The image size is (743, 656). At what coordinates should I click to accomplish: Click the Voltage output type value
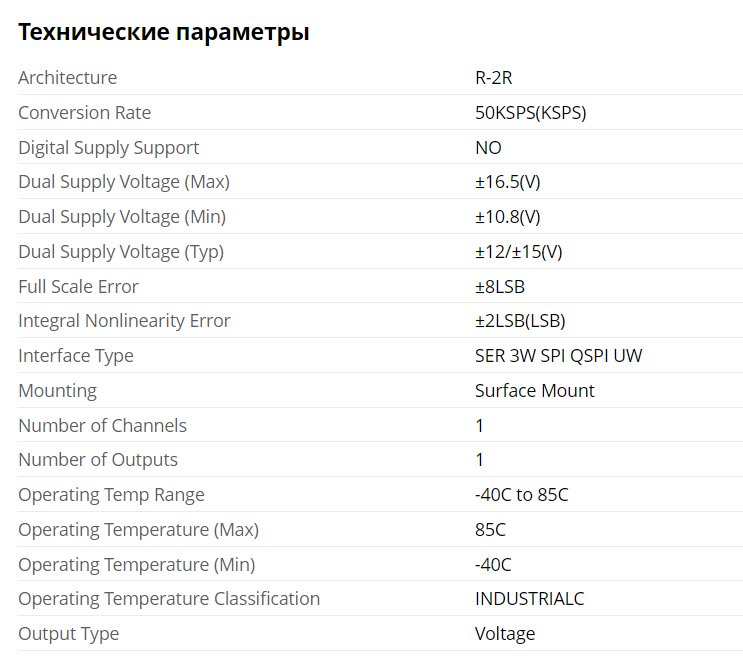click(505, 634)
